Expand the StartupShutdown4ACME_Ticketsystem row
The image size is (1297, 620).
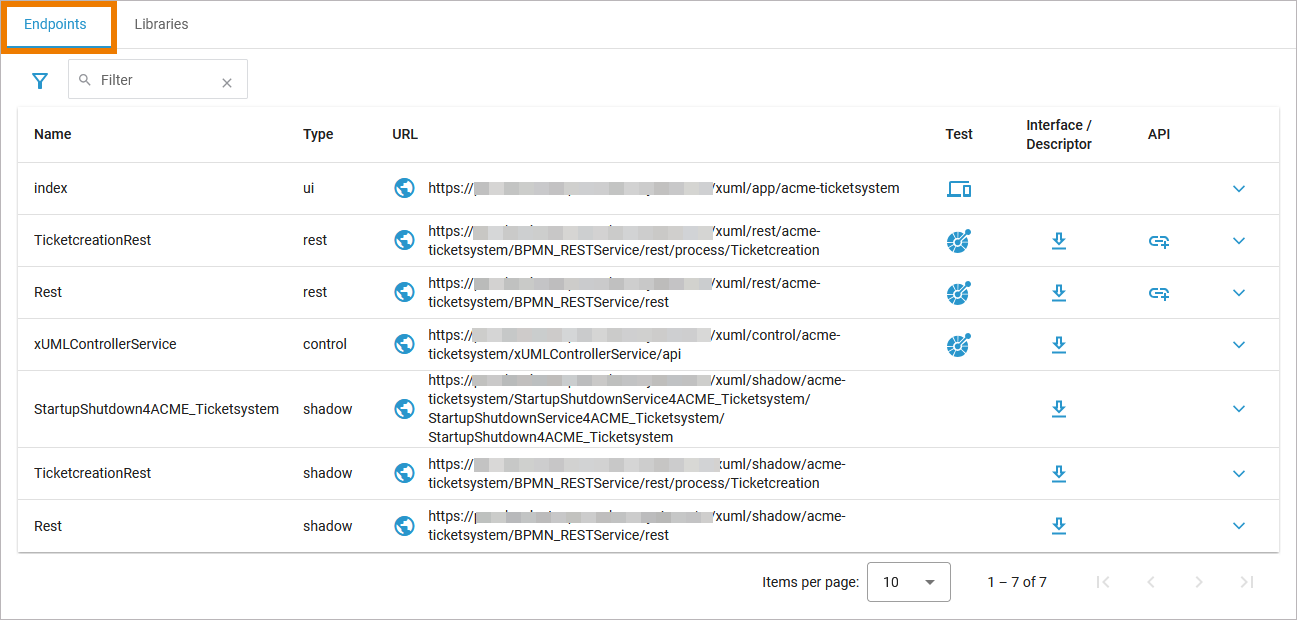(1239, 409)
